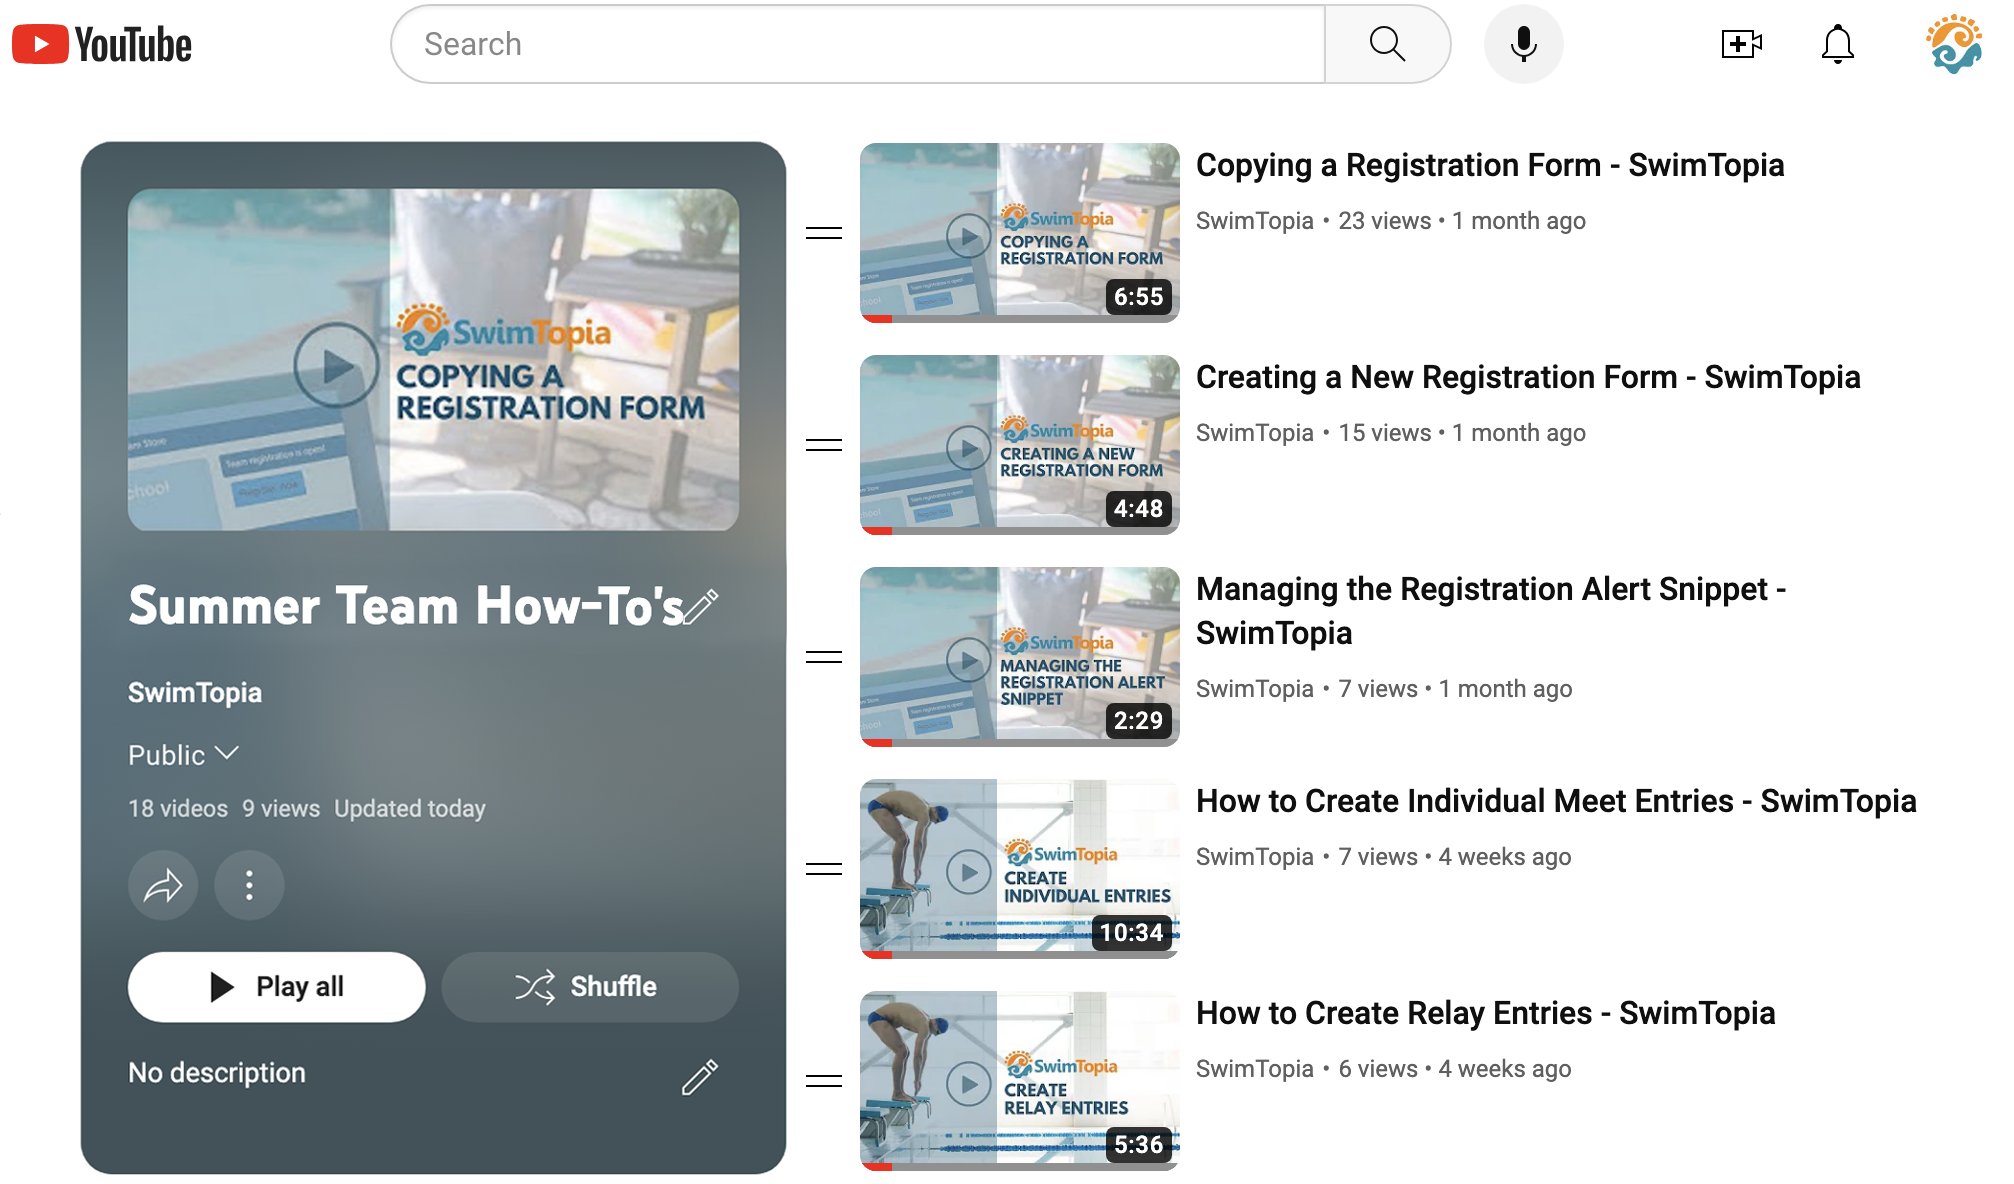This screenshot has width=2014, height=1184.
Task: Expand the Public visibility dropdown
Action: coord(184,755)
